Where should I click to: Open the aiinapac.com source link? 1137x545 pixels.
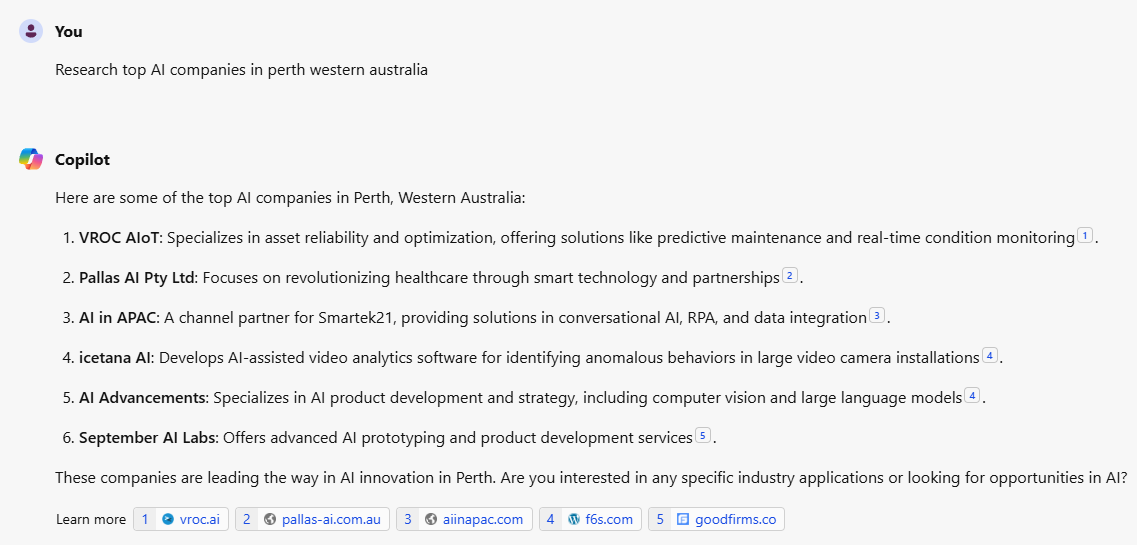tap(464, 519)
